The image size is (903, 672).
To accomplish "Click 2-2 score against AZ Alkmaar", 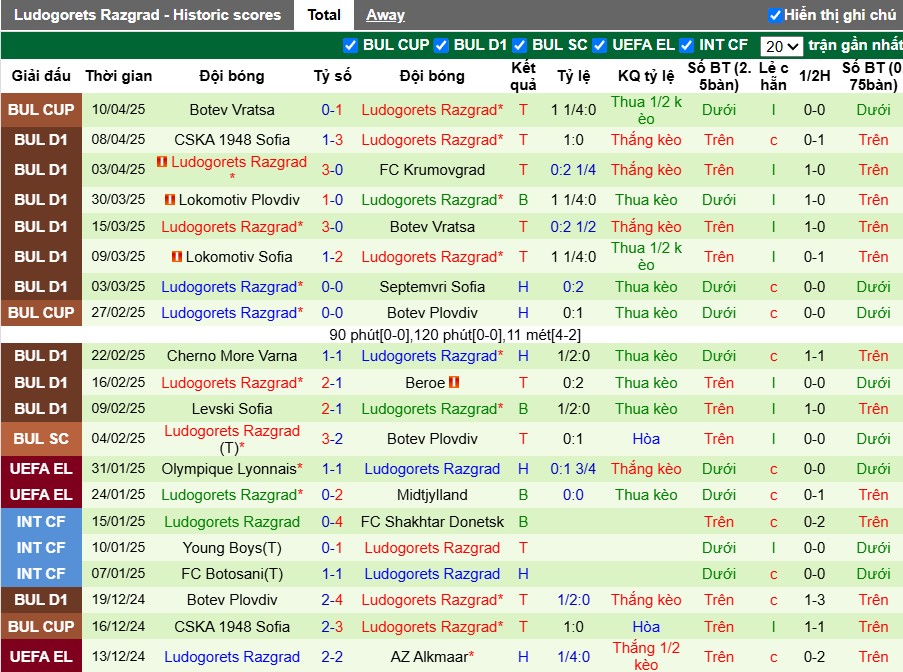I will (x=332, y=656).
